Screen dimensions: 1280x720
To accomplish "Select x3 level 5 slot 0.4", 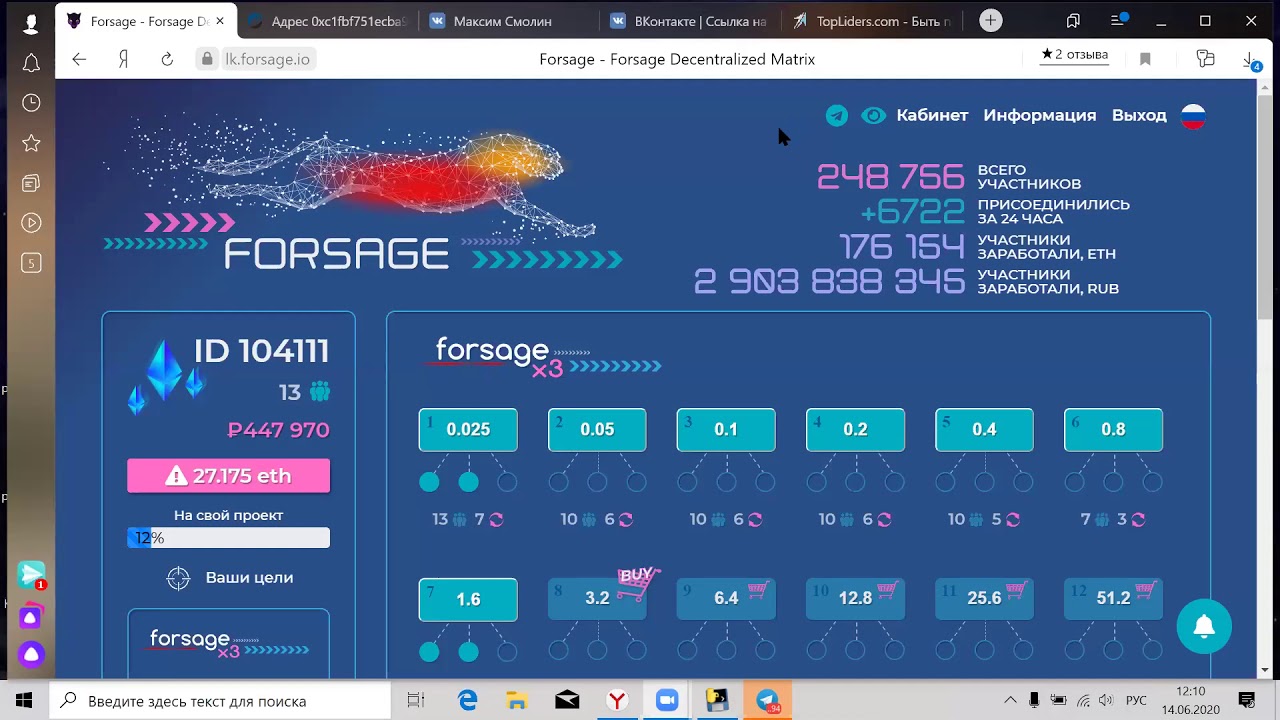I will (984, 430).
